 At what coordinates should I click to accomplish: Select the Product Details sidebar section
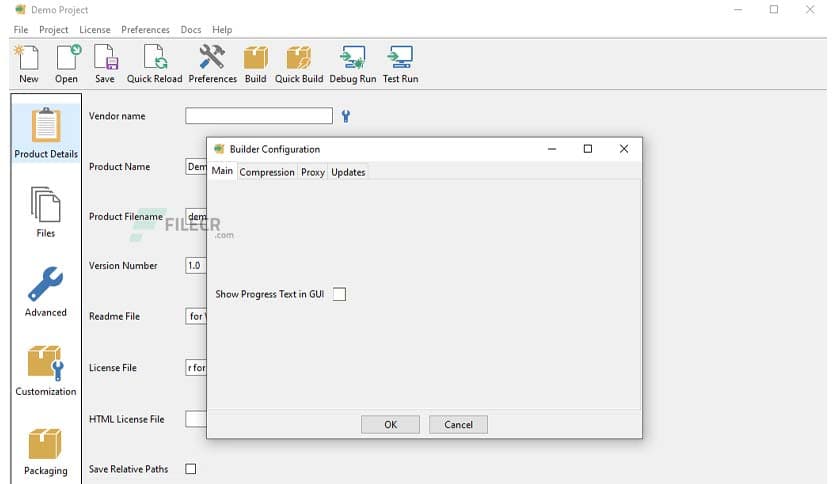coord(46,133)
